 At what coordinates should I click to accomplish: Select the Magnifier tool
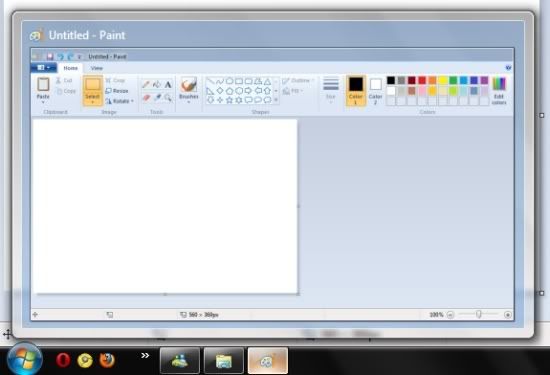click(x=168, y=98)
